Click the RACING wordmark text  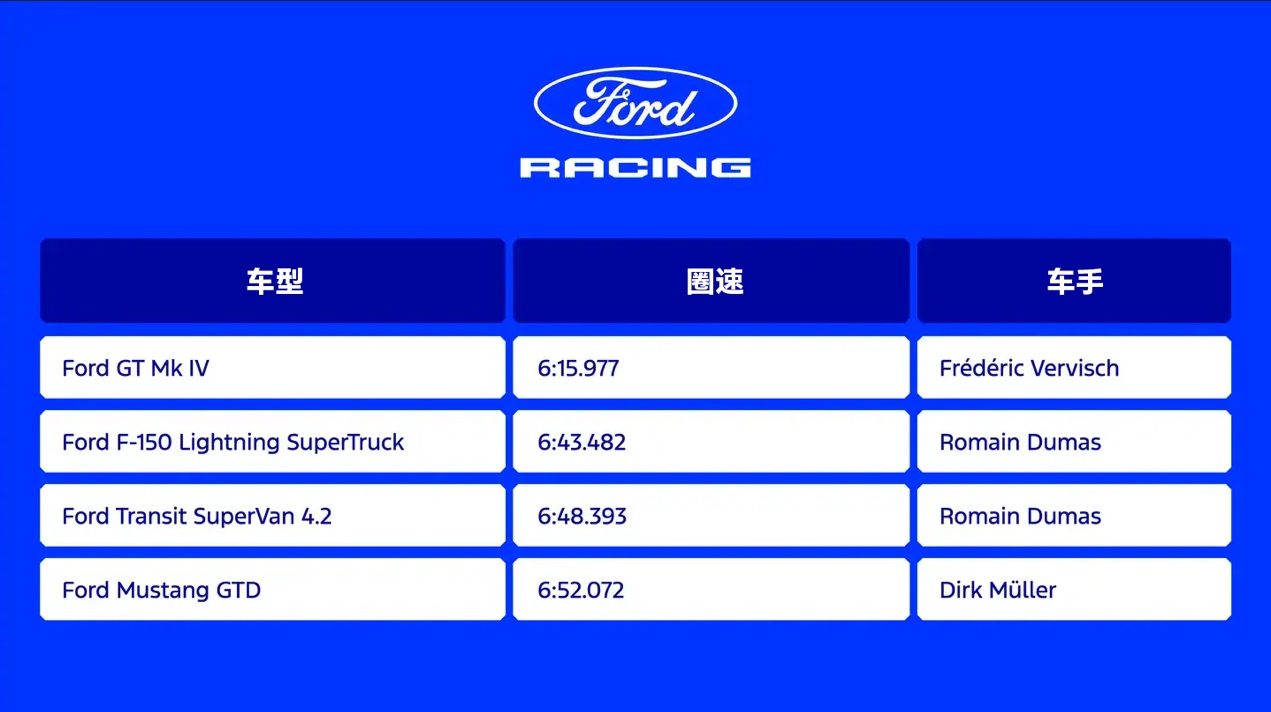635,167
